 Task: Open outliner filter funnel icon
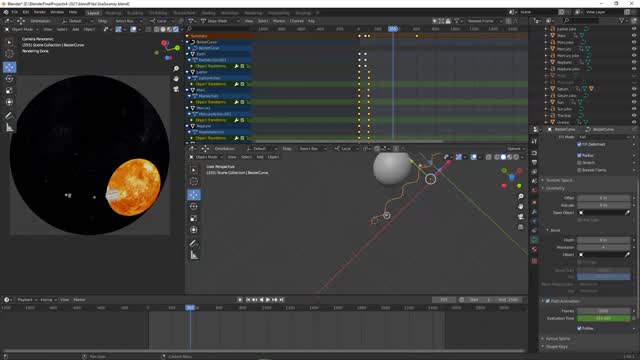click(x=622, y=20)
